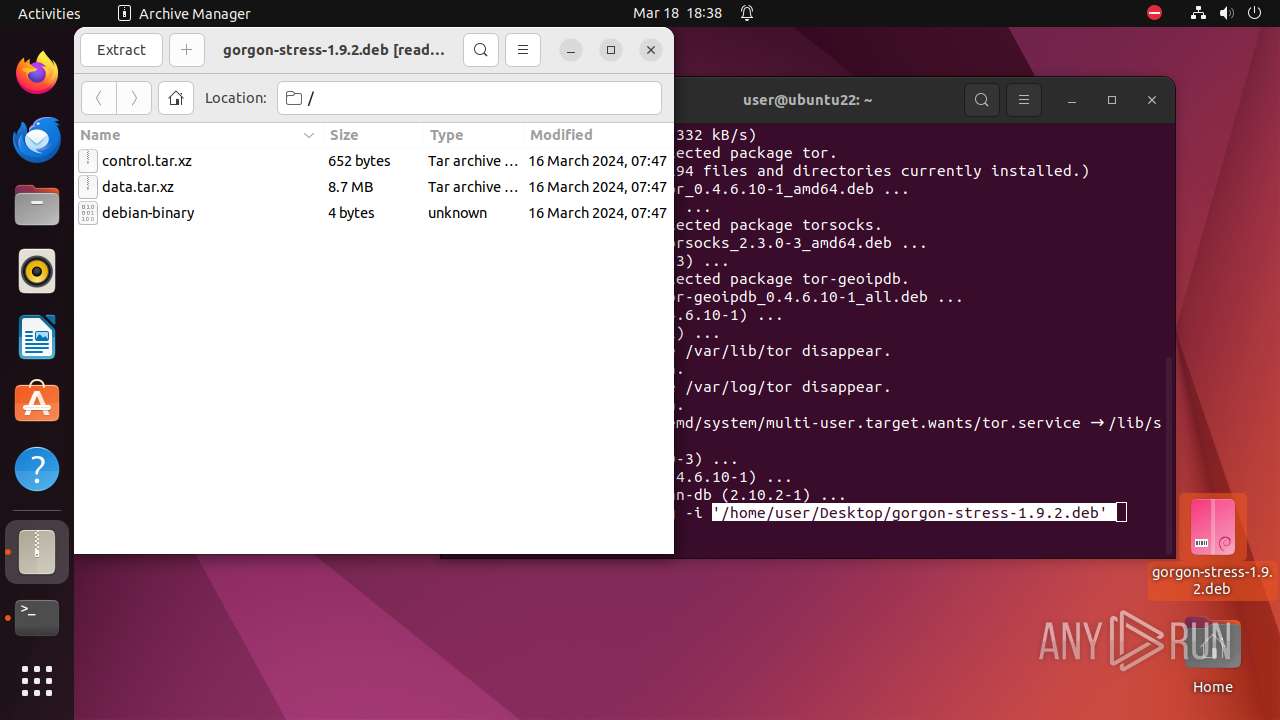Viewport: 1280px width, 720px height.
Task: Select gorgon-stress-1.9.2.deb desktop icon
Action: point(1212,546)
